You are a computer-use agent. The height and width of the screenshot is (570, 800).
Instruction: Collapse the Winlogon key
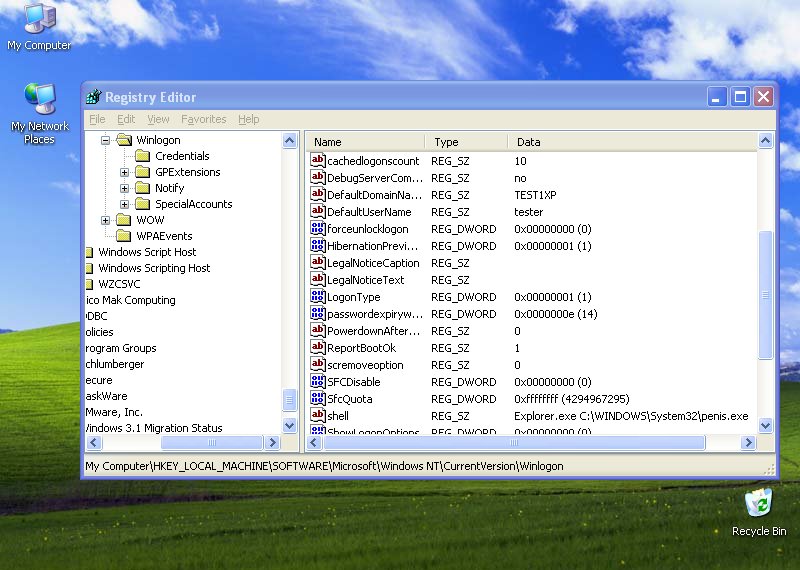coord(105,140)
